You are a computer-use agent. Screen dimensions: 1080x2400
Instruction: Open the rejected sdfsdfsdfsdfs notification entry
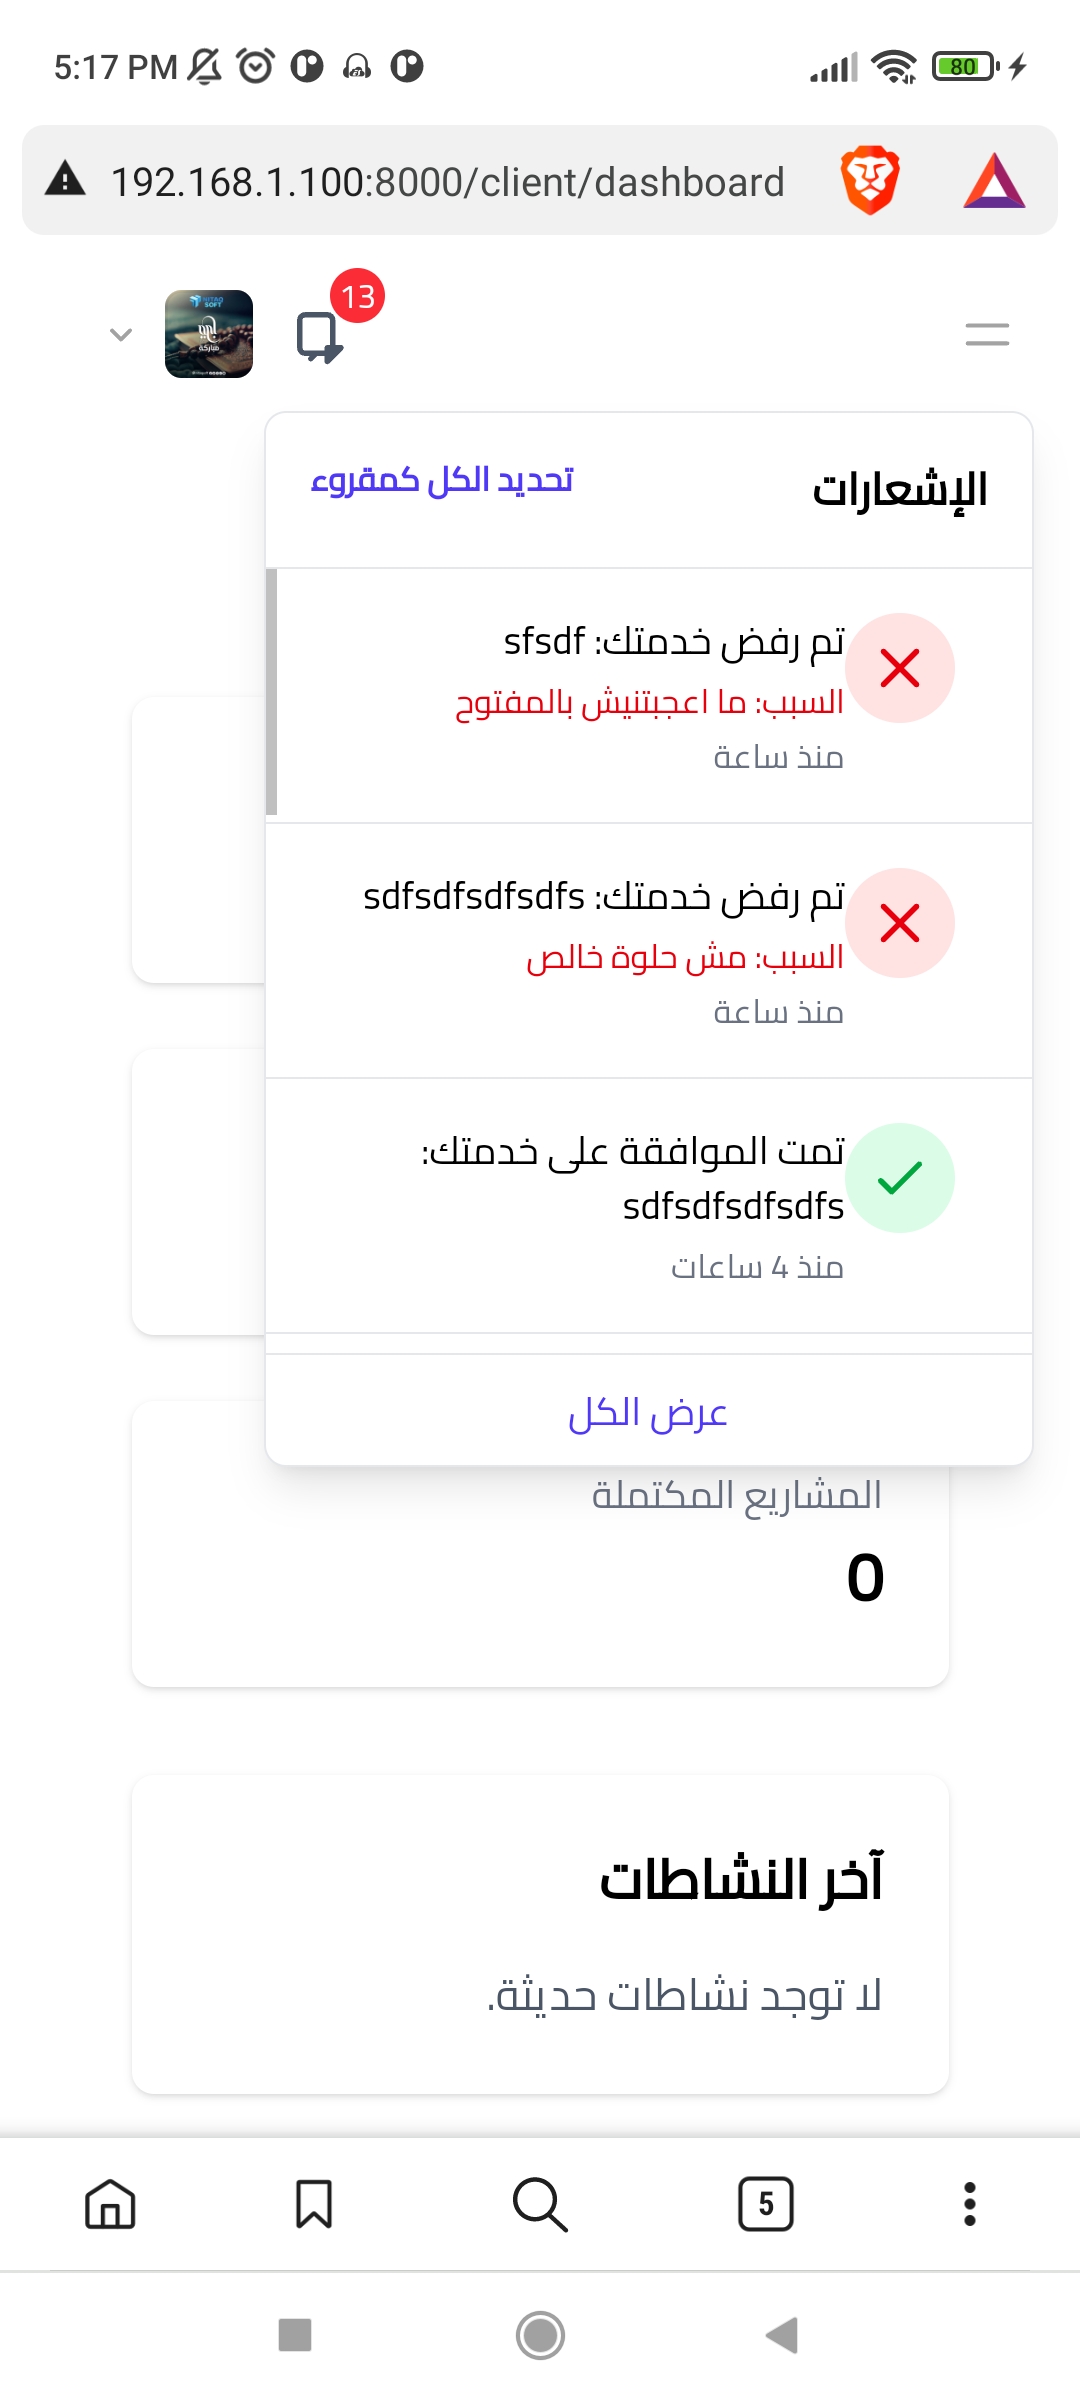650,945
